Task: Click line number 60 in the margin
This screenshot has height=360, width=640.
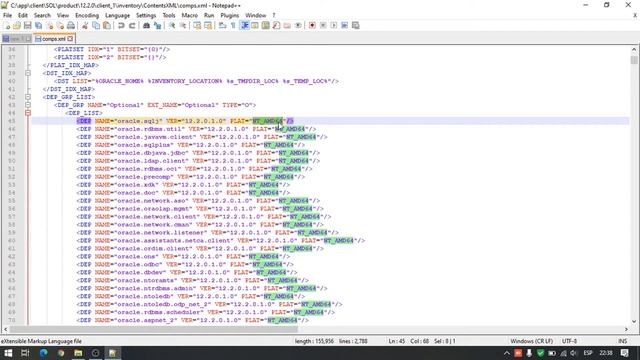Action: coord(11,240)
